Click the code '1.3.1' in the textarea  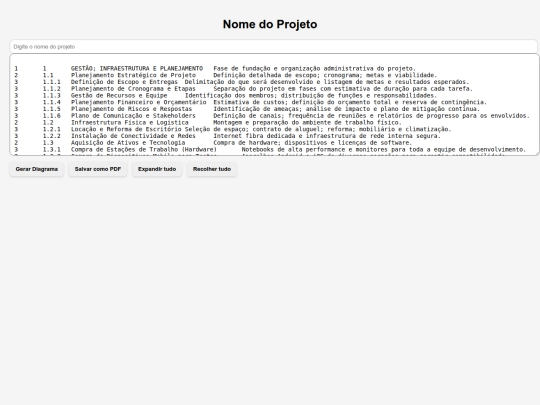(52, 149)
